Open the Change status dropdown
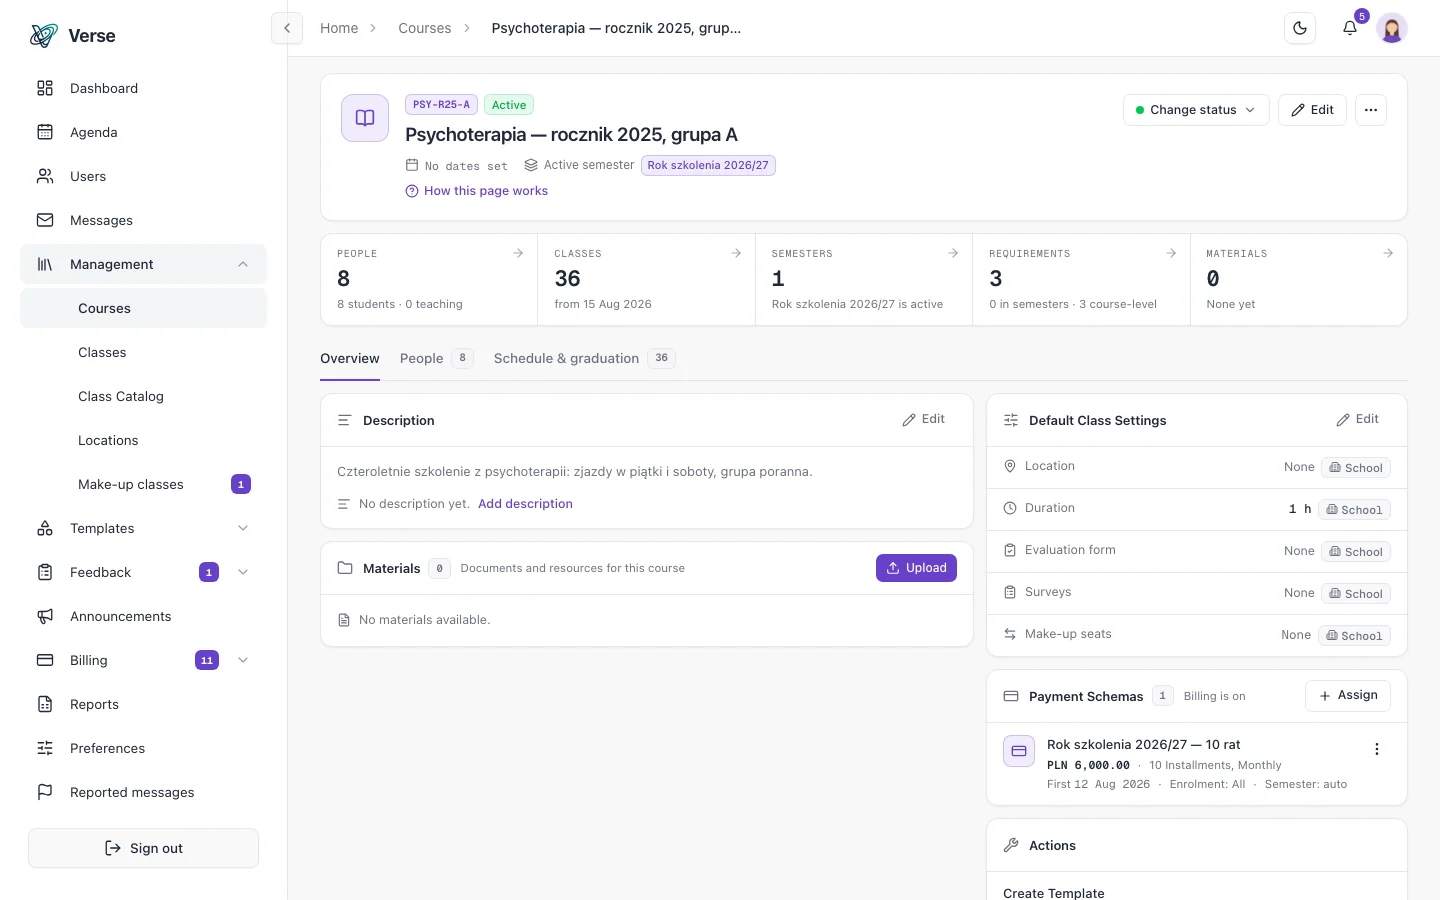Image resolution: width=1440 pixels, height=900 pixels. click(1196, 110)
